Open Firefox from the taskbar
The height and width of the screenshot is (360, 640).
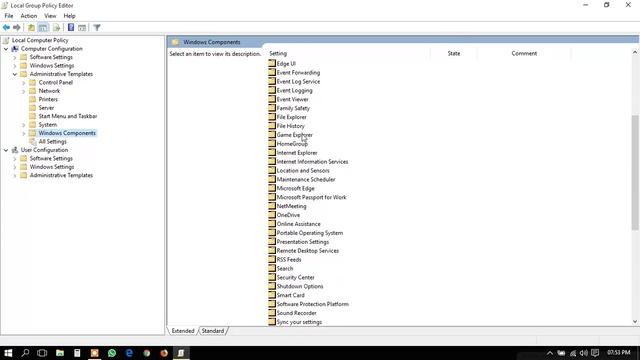(x=164, y=353)
